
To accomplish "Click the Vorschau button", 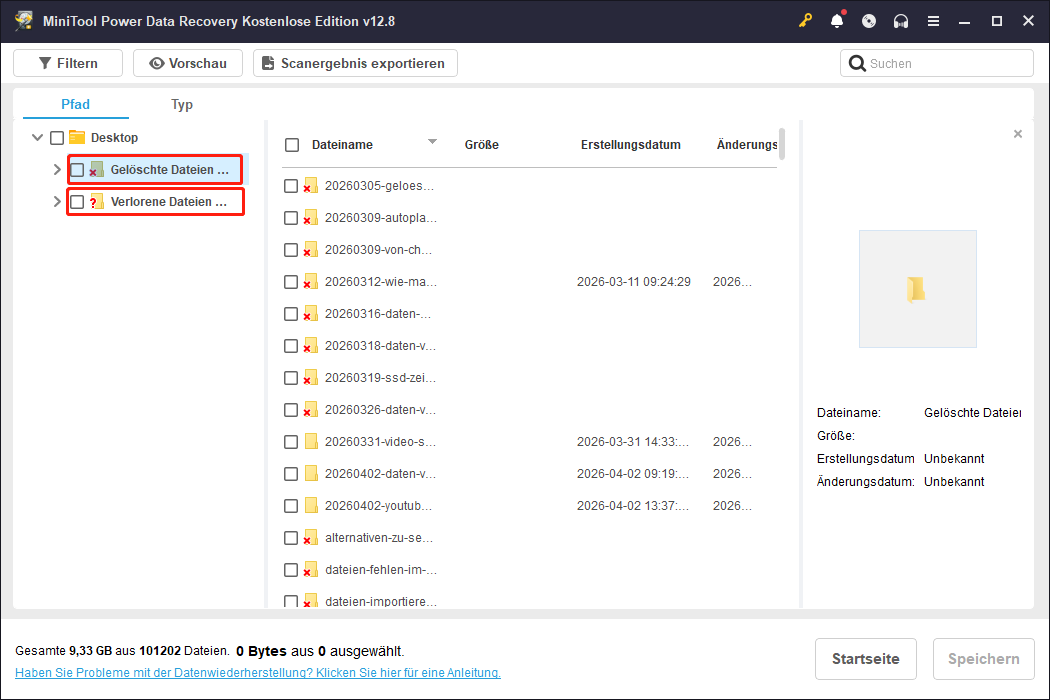I will [188, 63].
